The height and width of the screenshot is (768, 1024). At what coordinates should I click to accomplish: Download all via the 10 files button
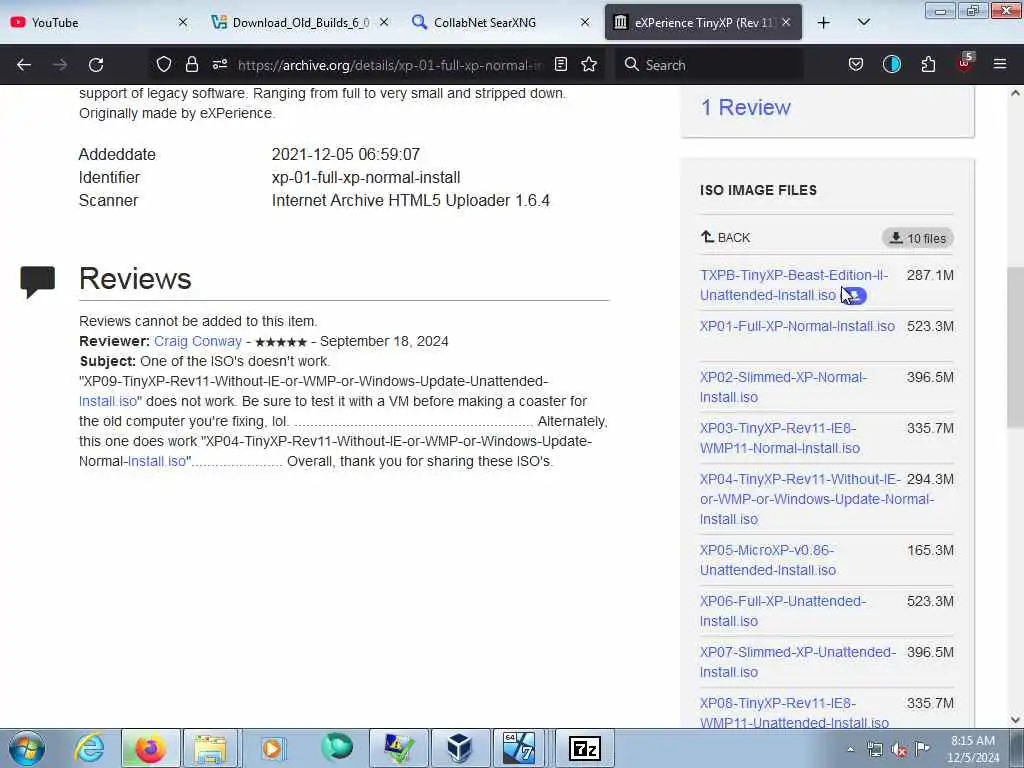click(918, 238)
